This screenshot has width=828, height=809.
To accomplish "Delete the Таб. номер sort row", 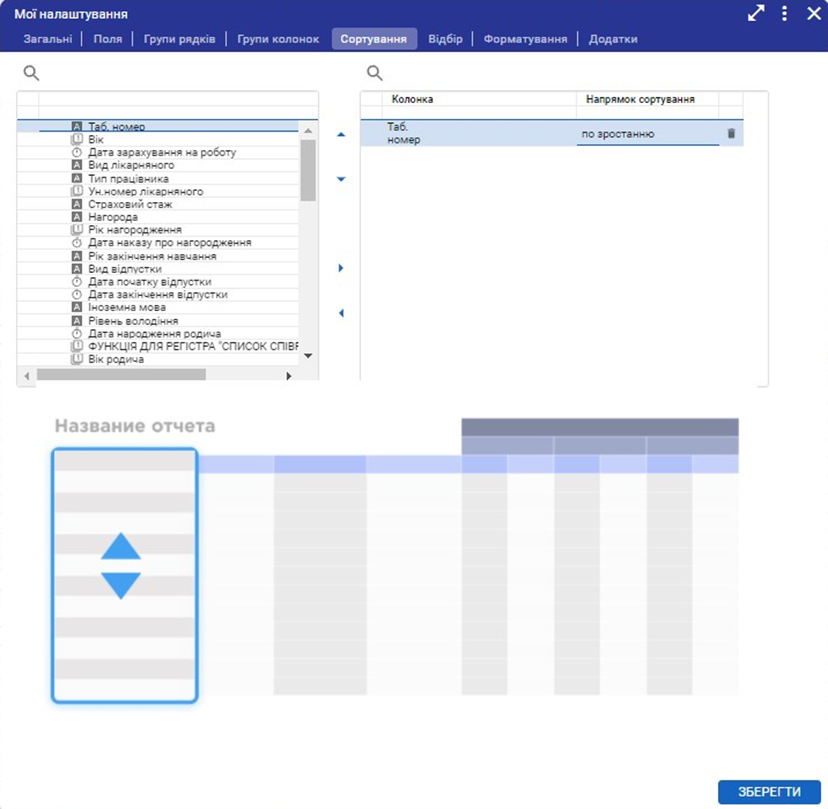I will pos(731,134).
